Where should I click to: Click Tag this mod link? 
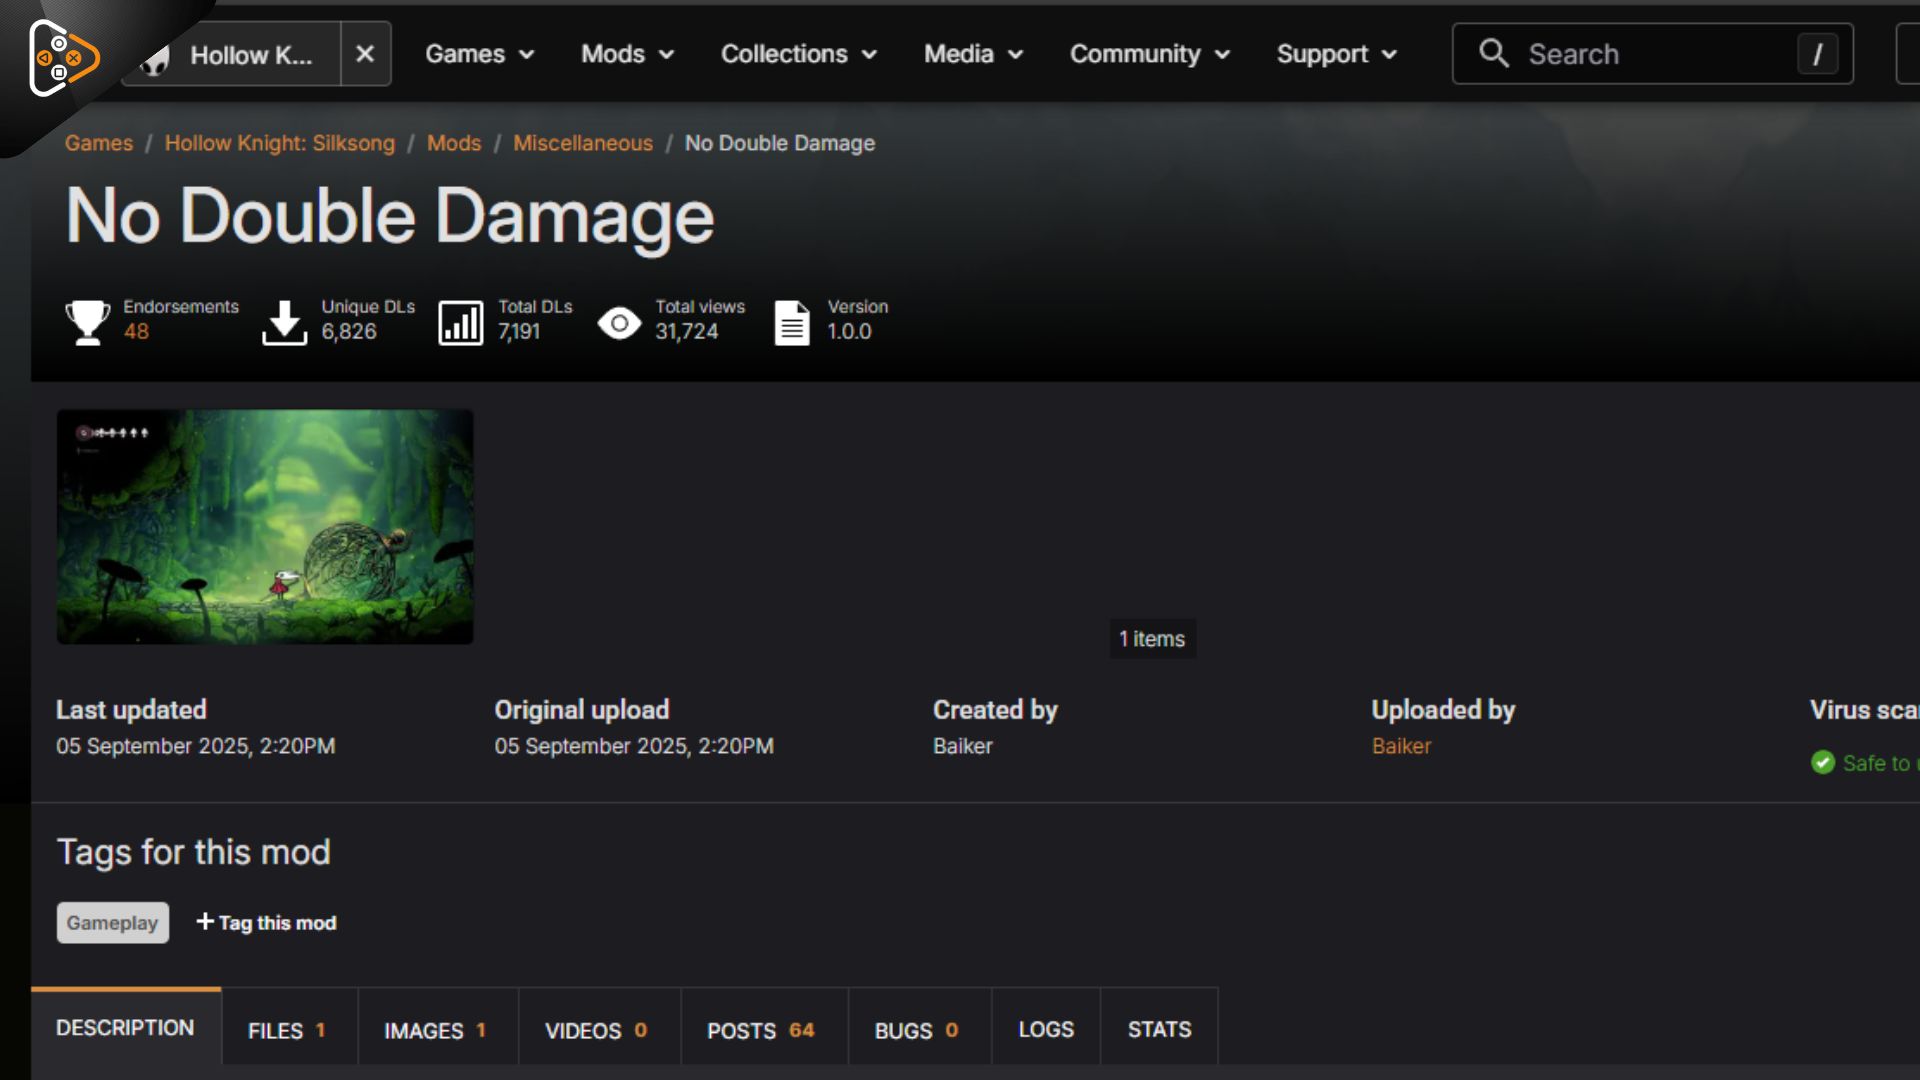(x=278, y=923)
